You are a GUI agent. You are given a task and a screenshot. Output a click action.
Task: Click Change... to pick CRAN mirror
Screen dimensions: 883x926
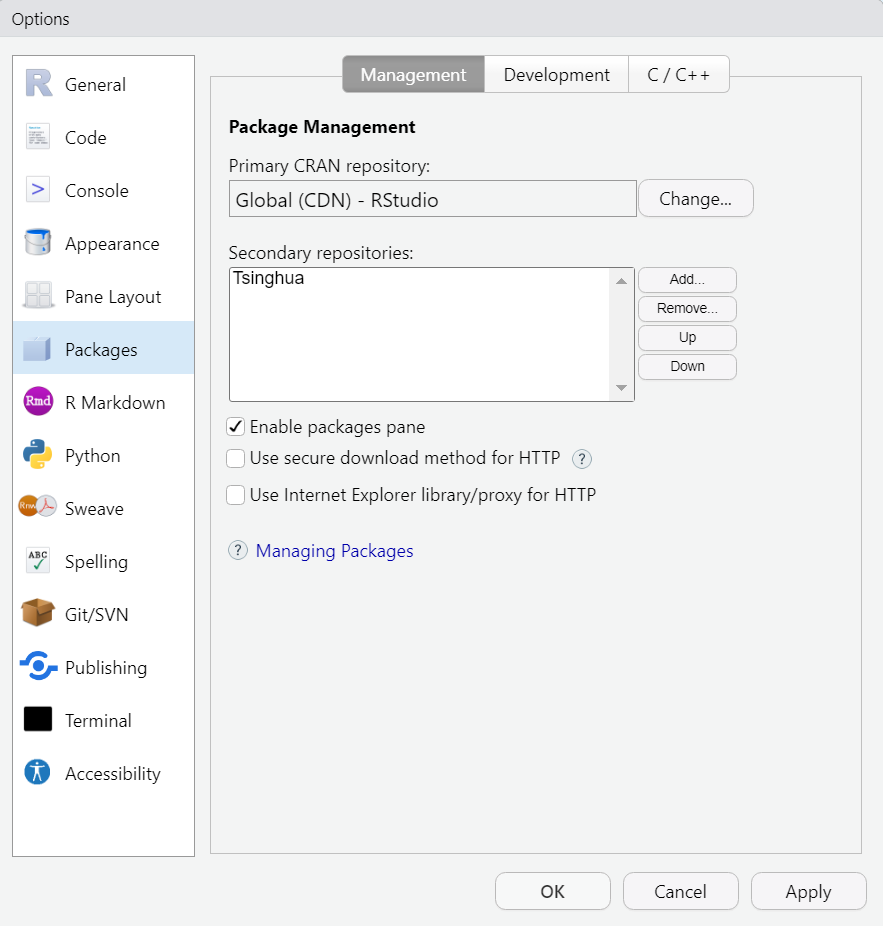pos(696,198)
